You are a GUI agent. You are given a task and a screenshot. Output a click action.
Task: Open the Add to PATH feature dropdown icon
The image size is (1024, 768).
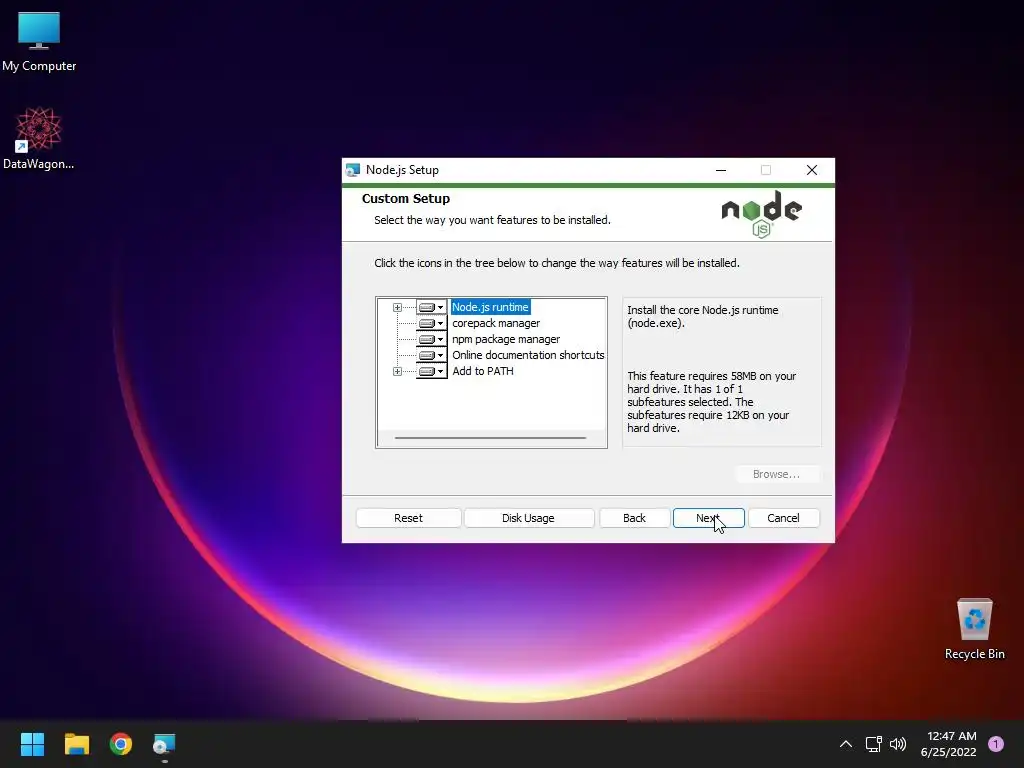click(x=431, y=371)
